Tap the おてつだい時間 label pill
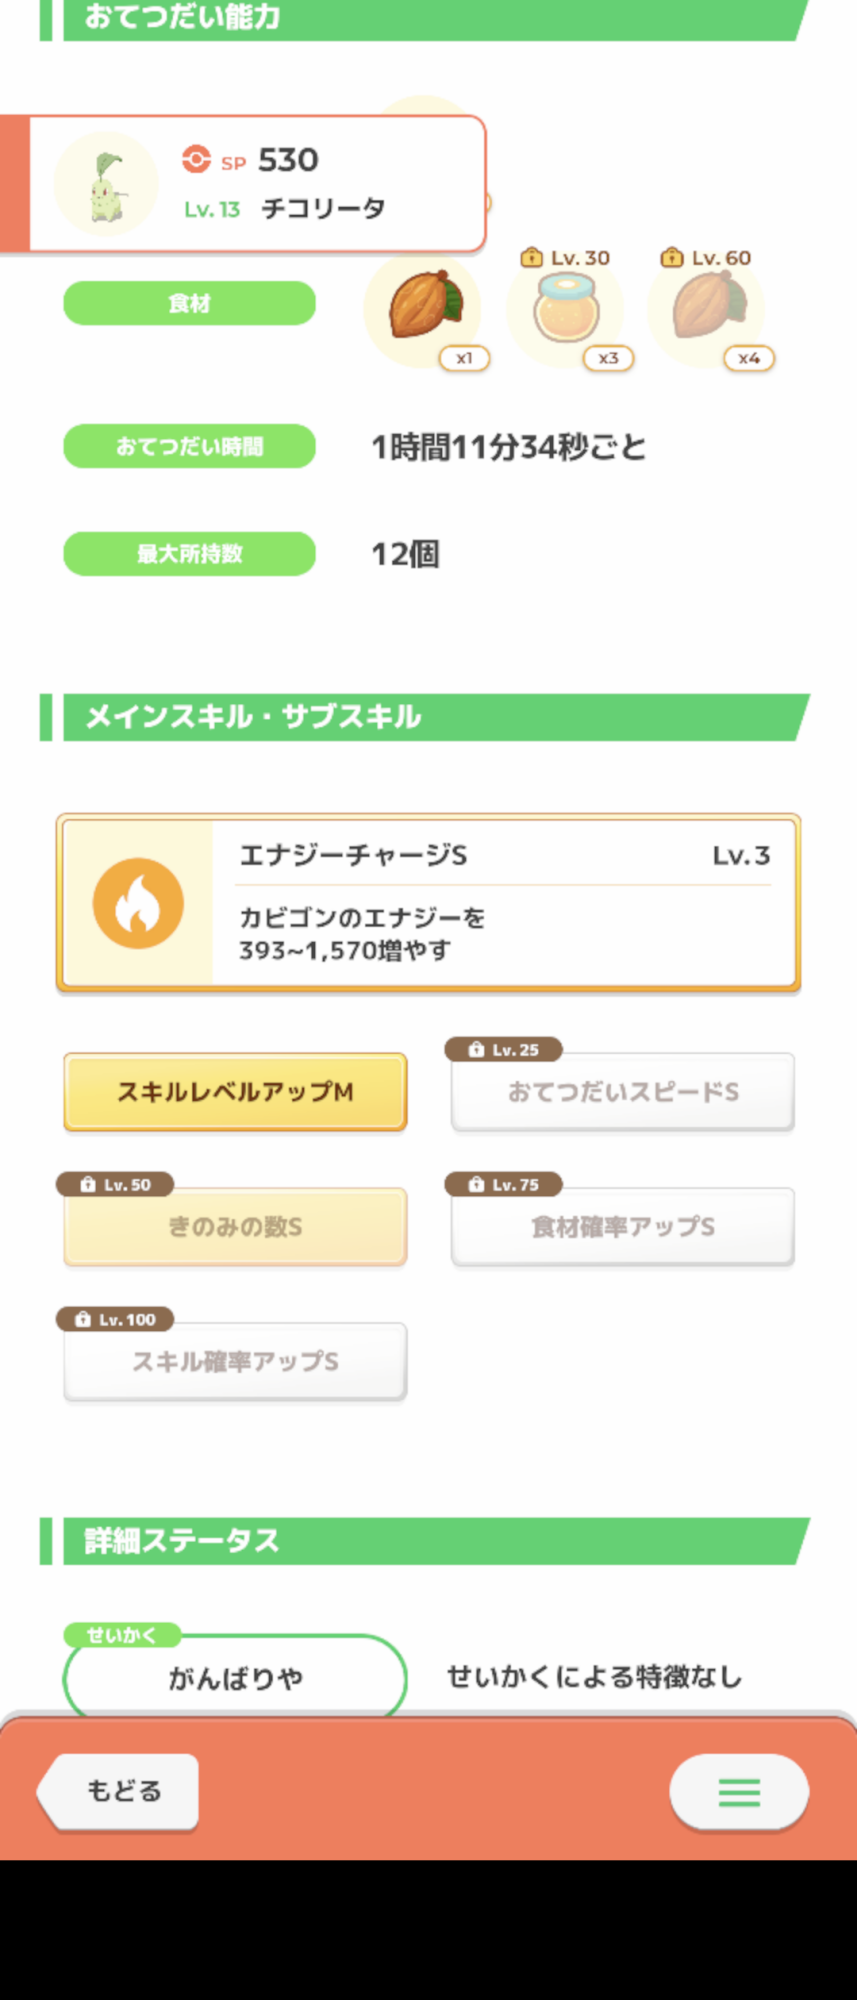This screenshot has height=2000, width=857. click(x=189, y=446)
